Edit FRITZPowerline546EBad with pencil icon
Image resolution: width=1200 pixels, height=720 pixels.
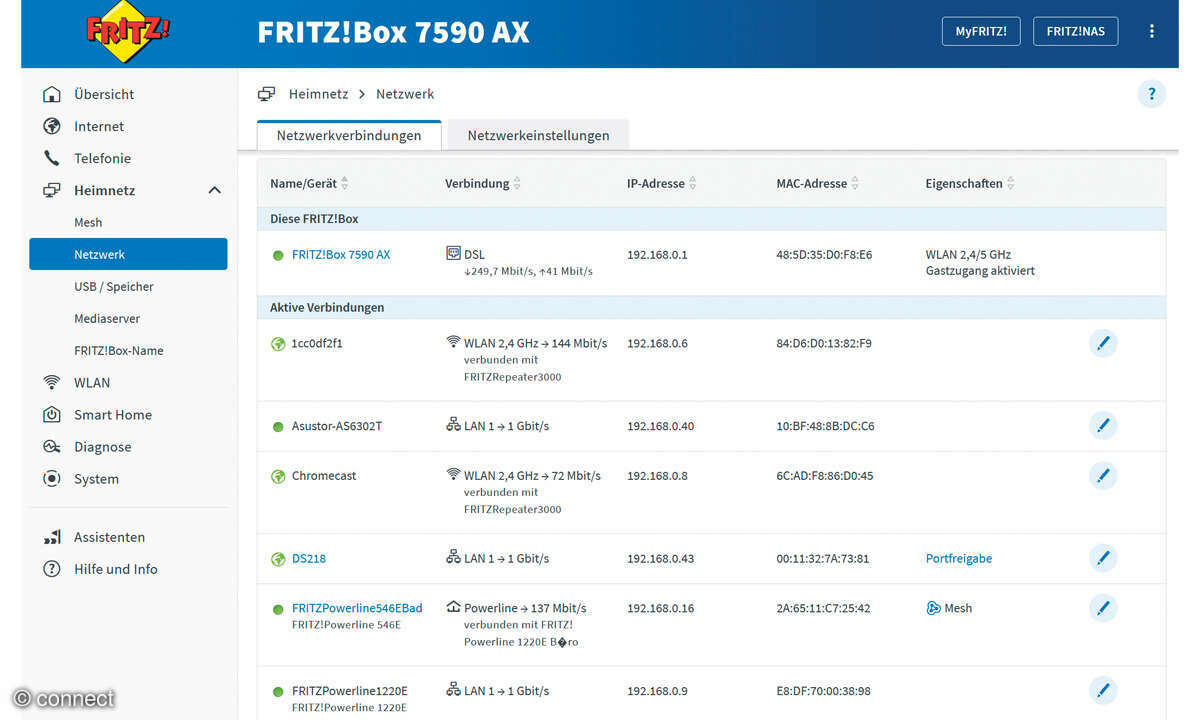coord(1103,608)
